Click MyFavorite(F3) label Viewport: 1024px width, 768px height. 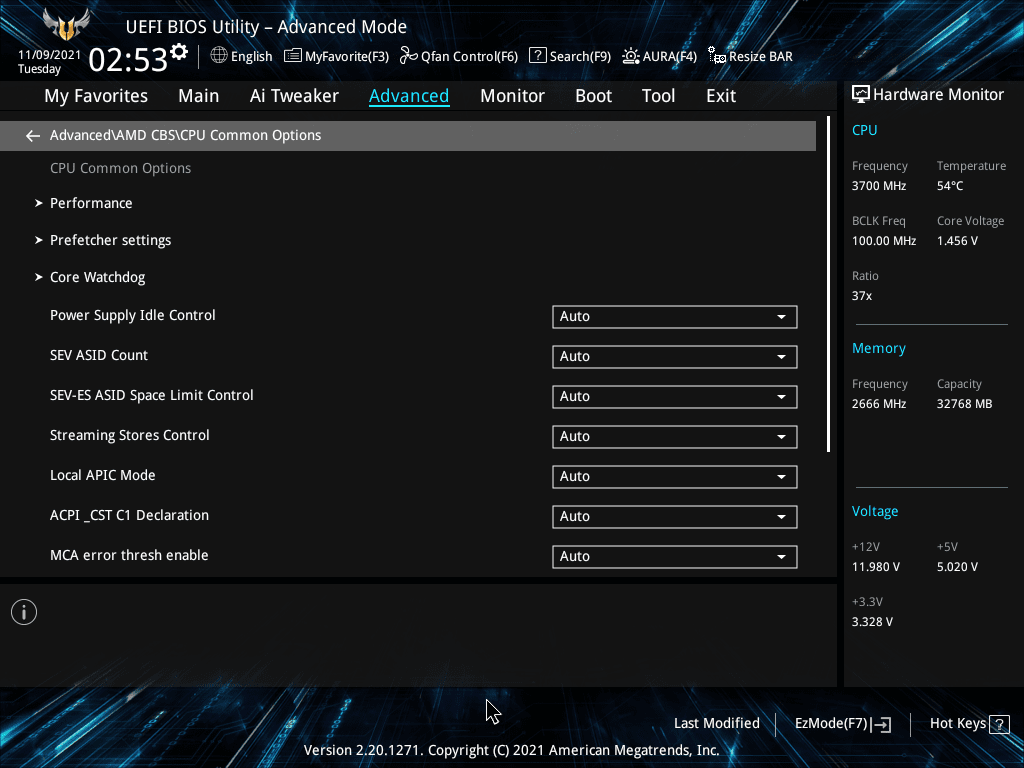click(x=347, y=57)
